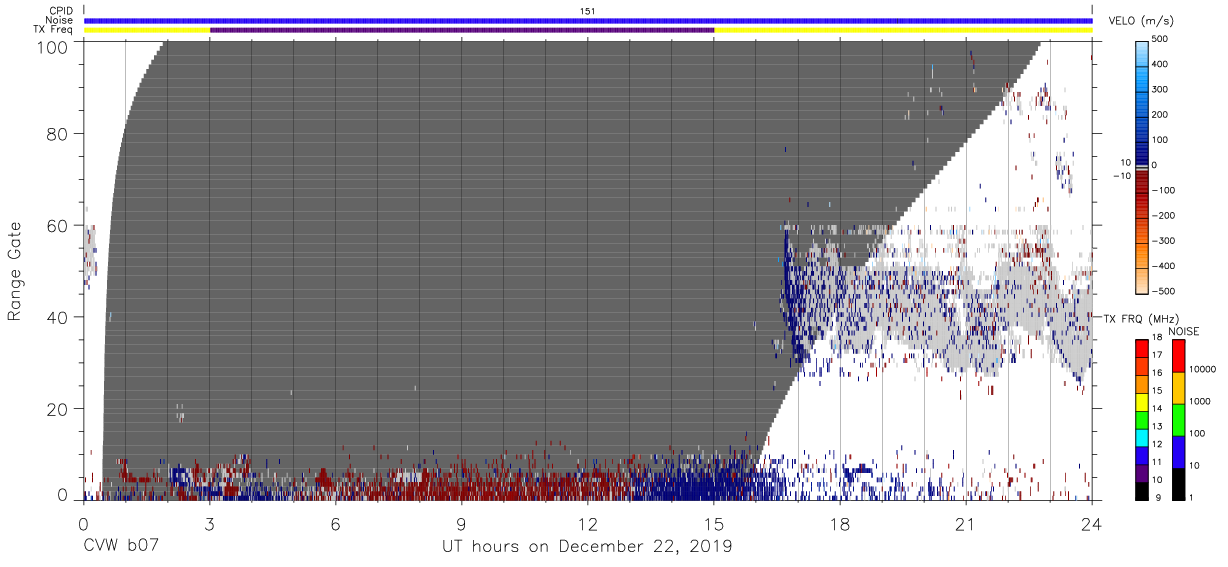
Task: Click the NOISE color legend bar
Action: pos(1177,420)
